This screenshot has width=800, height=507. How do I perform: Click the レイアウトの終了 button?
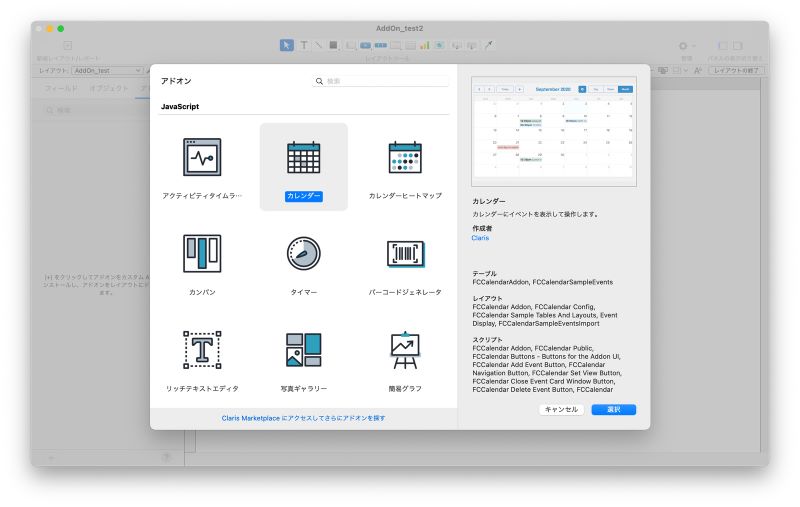coord(736,70)
